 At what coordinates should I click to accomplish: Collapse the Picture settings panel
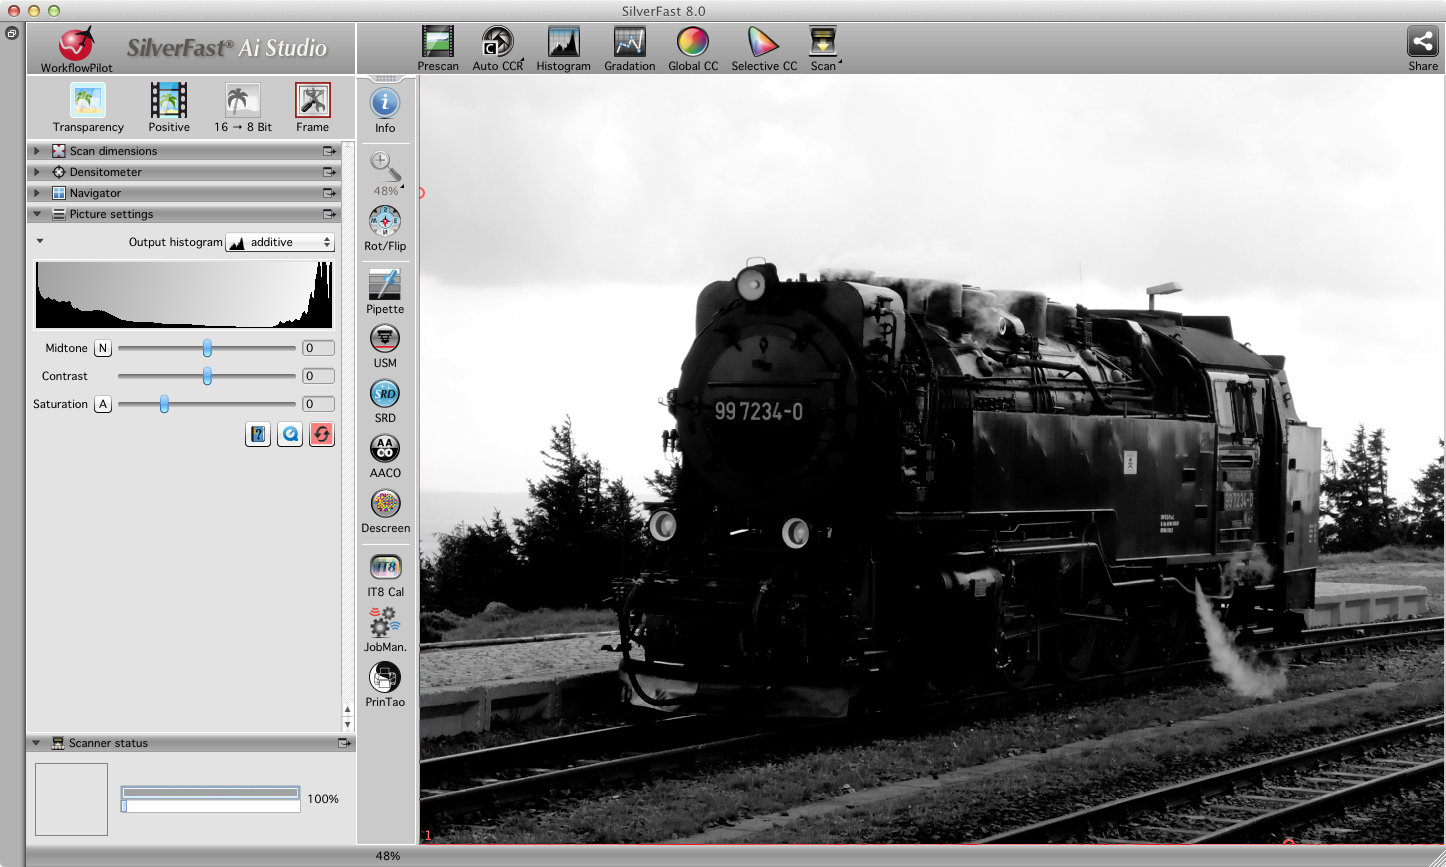pos(37,214)
